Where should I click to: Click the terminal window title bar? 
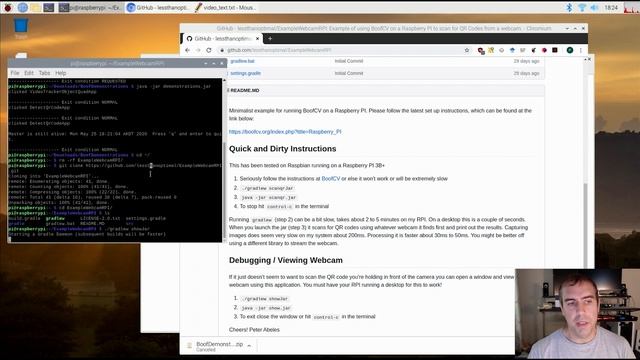[117, 63]
